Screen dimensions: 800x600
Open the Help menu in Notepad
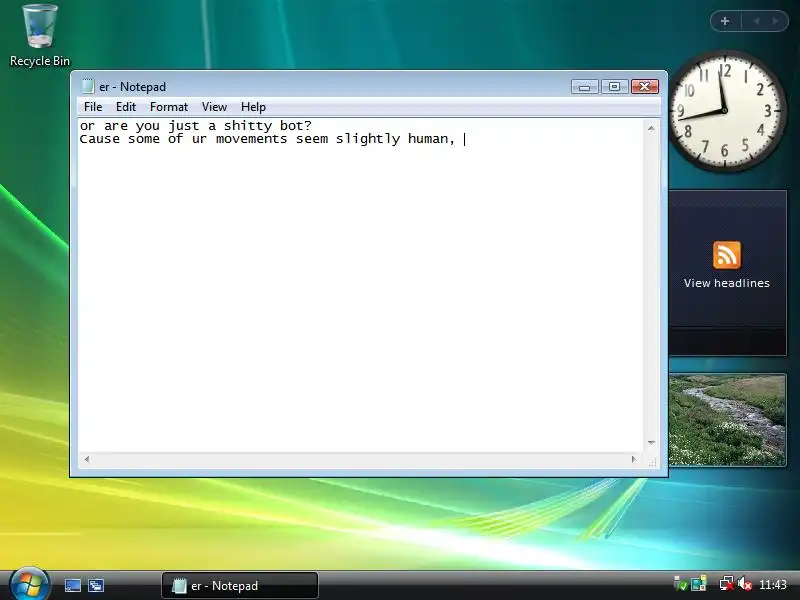click(x=253, y=107)
